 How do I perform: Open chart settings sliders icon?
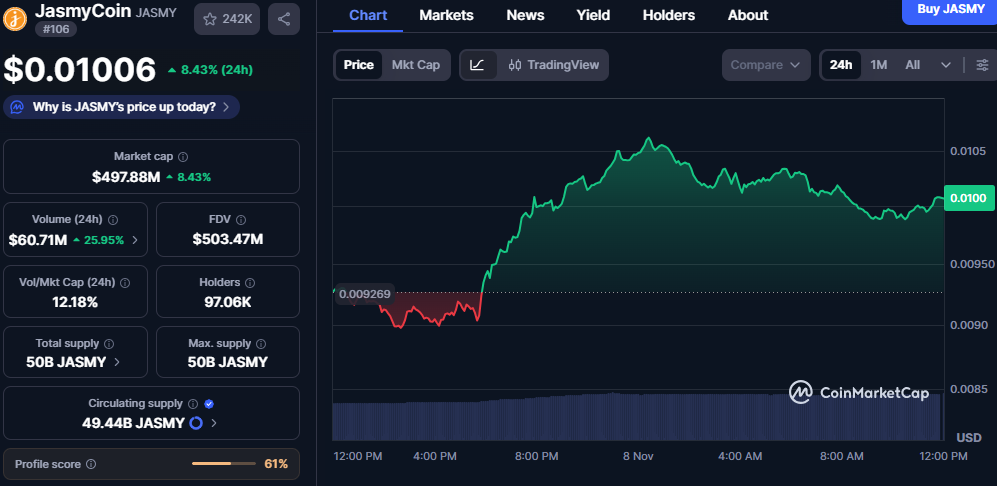[982, 65]
